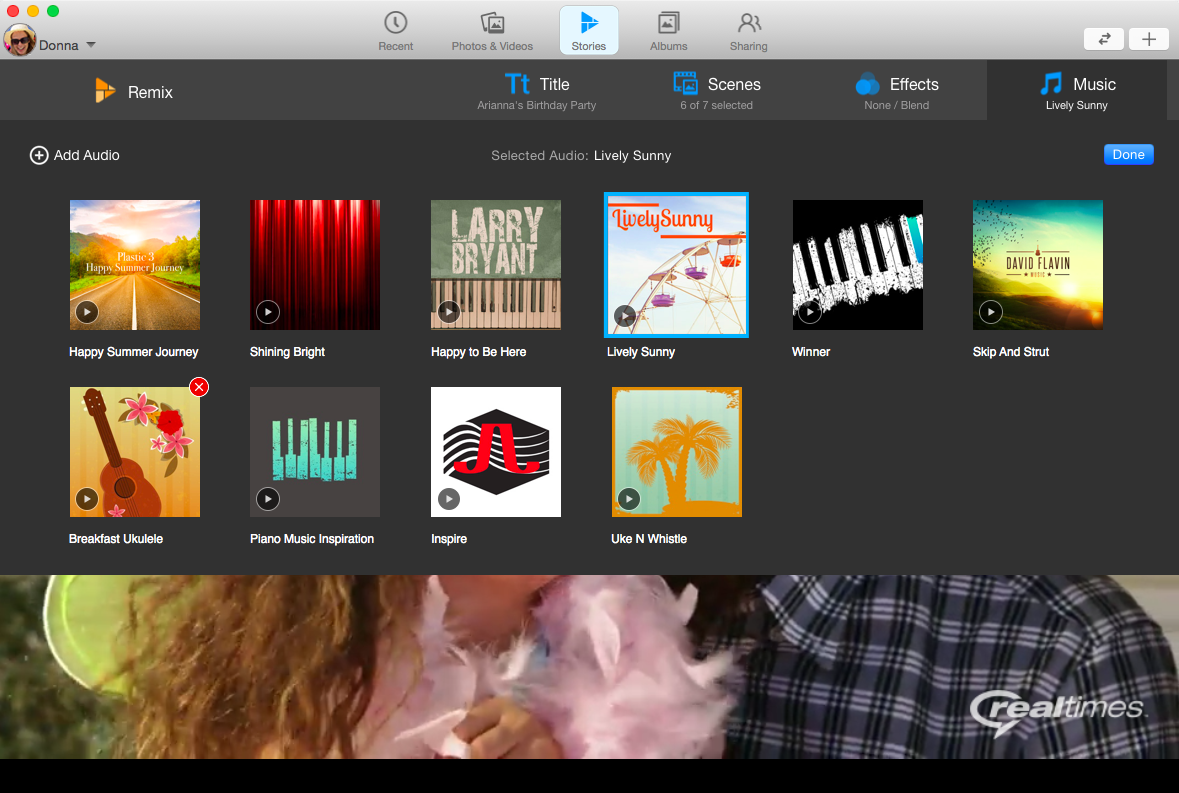
Task: Click the sync arrows button
Action: 1104,39
